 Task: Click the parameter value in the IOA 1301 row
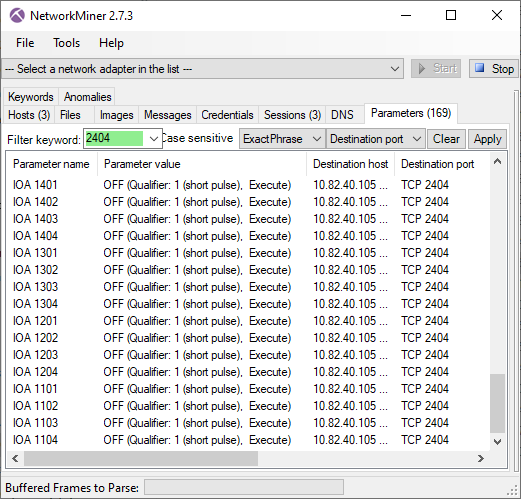click(x=197, y=253)
